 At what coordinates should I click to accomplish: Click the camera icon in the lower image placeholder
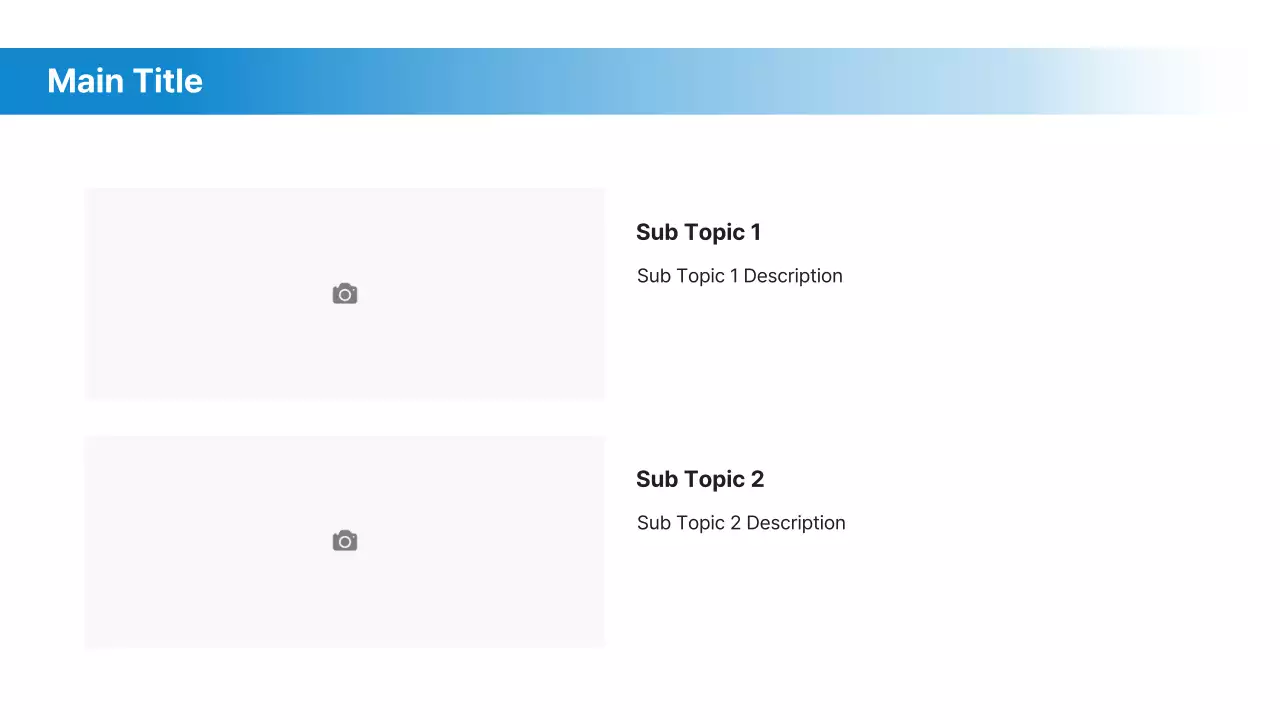(x=345, y=541)
